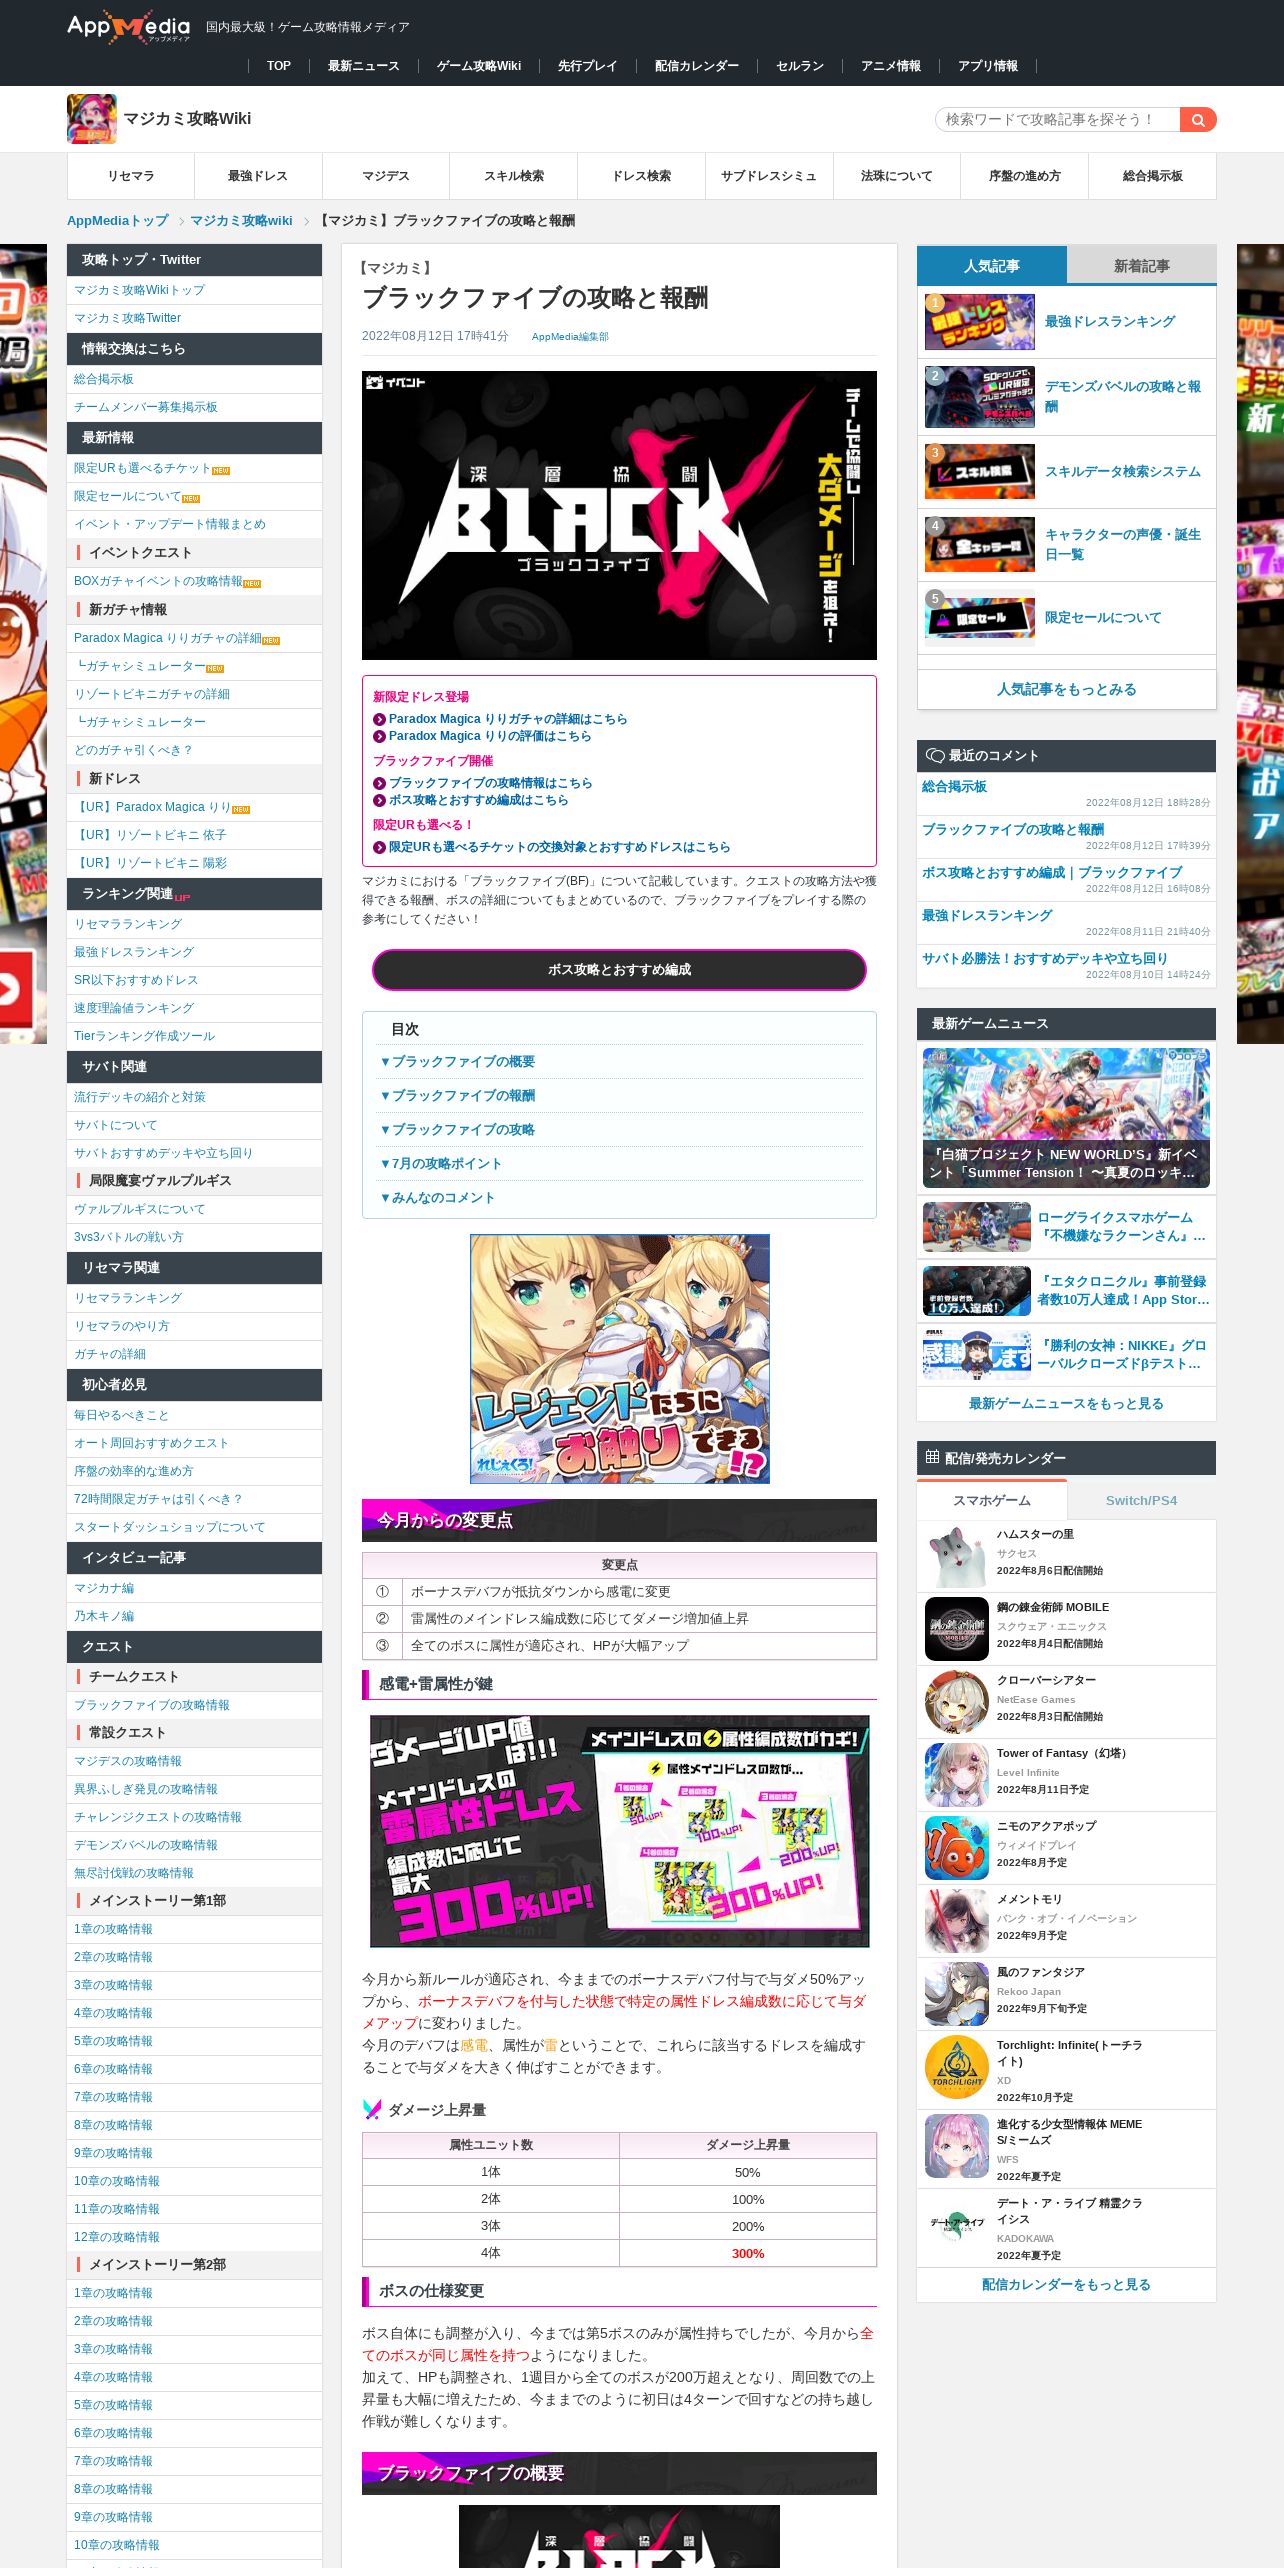Click the デート・ア・ライブ app icon
Viewport: 1284px width, 2568px height.
[957, 2225]
